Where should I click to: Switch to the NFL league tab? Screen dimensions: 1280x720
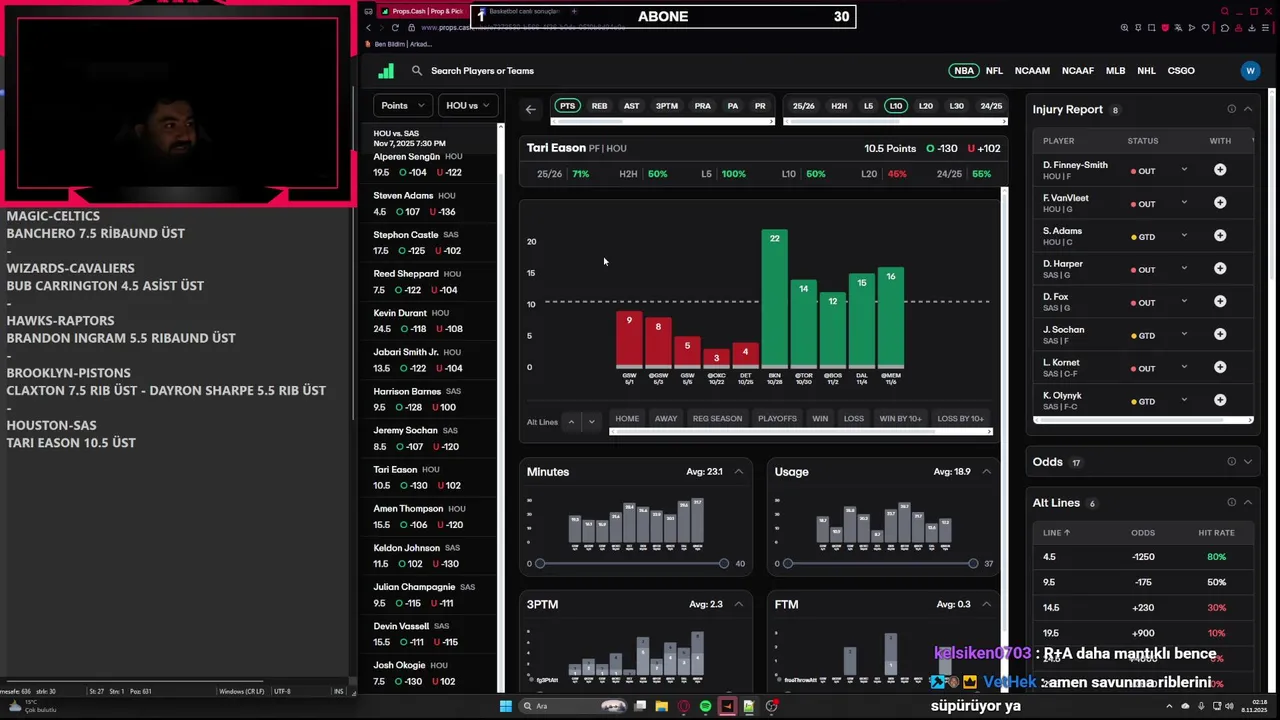(994, 71)
